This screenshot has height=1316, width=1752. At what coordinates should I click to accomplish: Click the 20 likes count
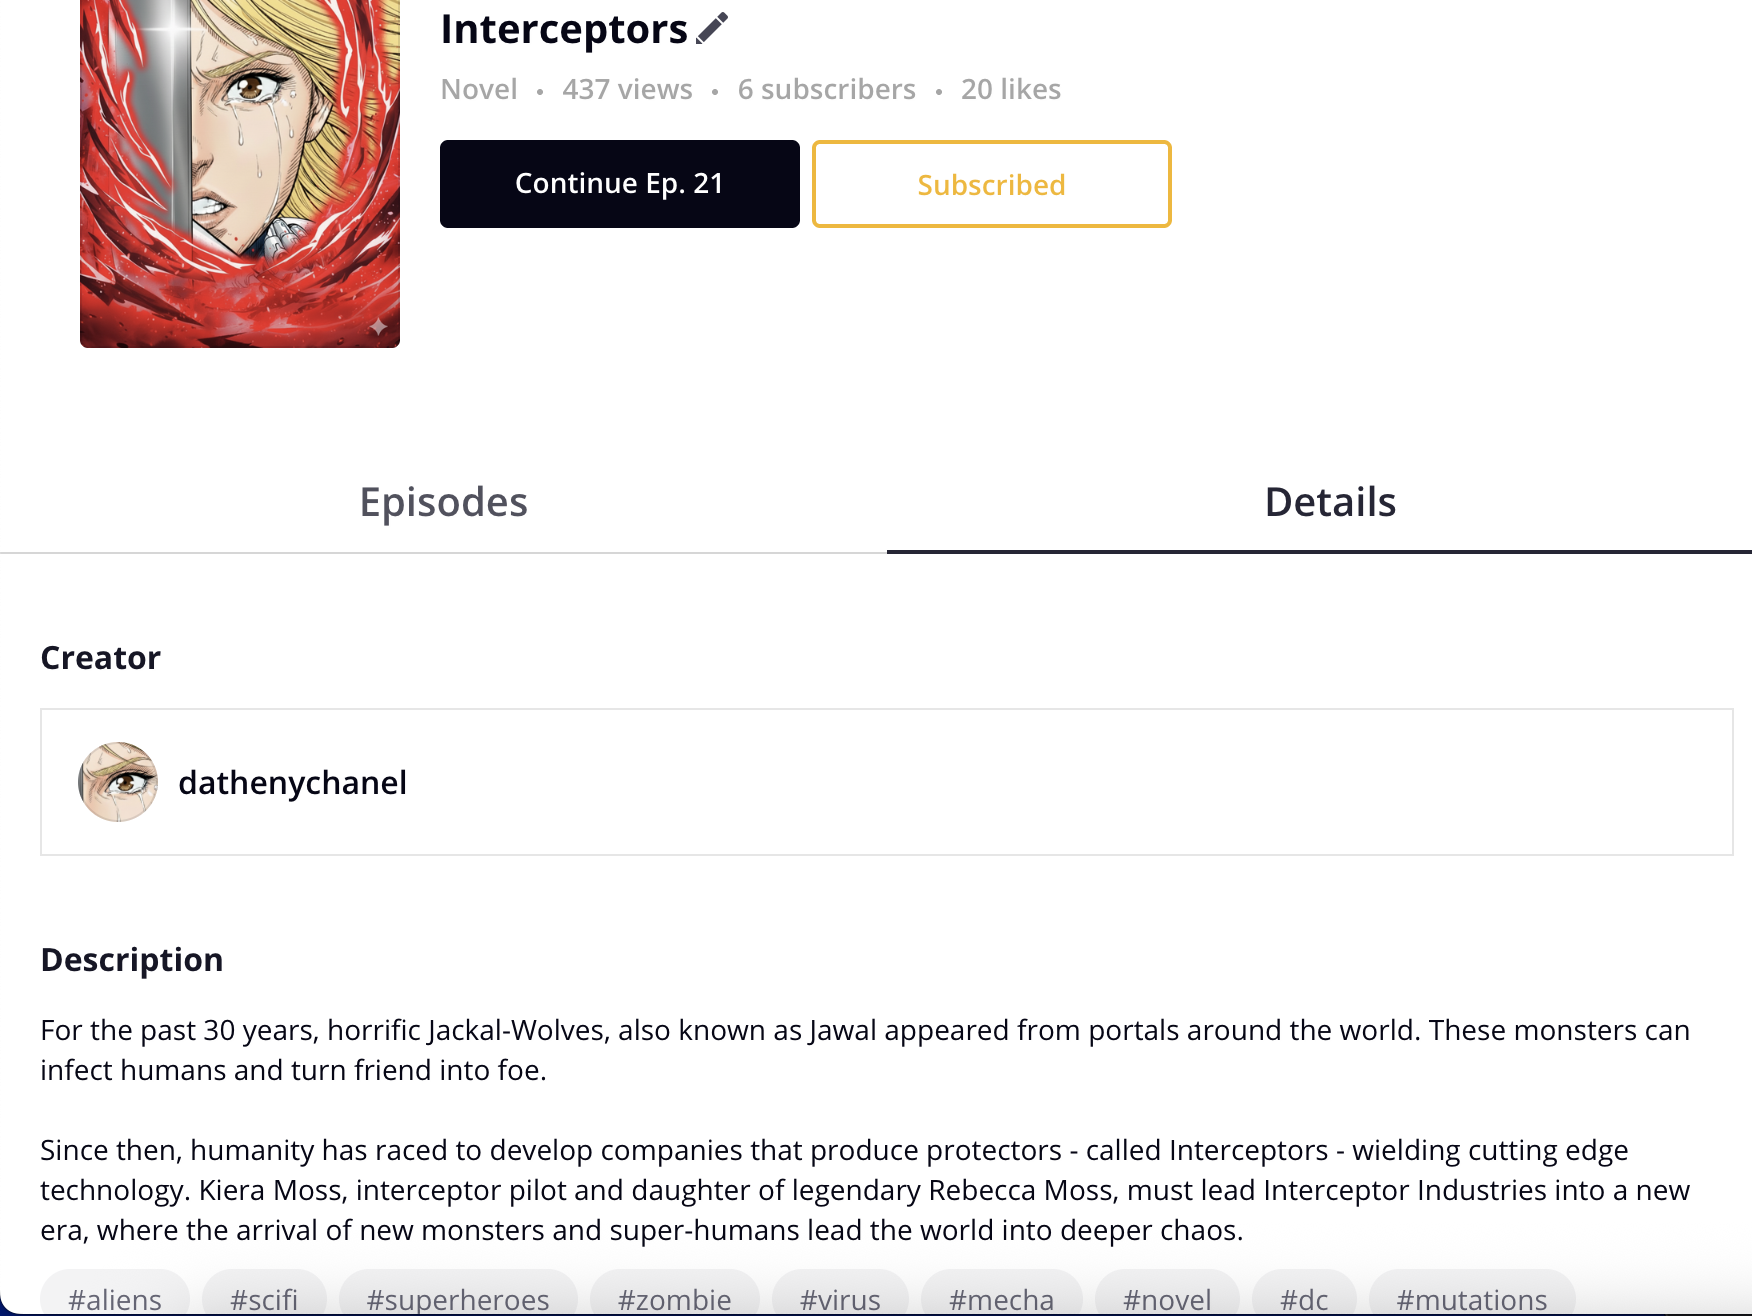coord(1011,89)
